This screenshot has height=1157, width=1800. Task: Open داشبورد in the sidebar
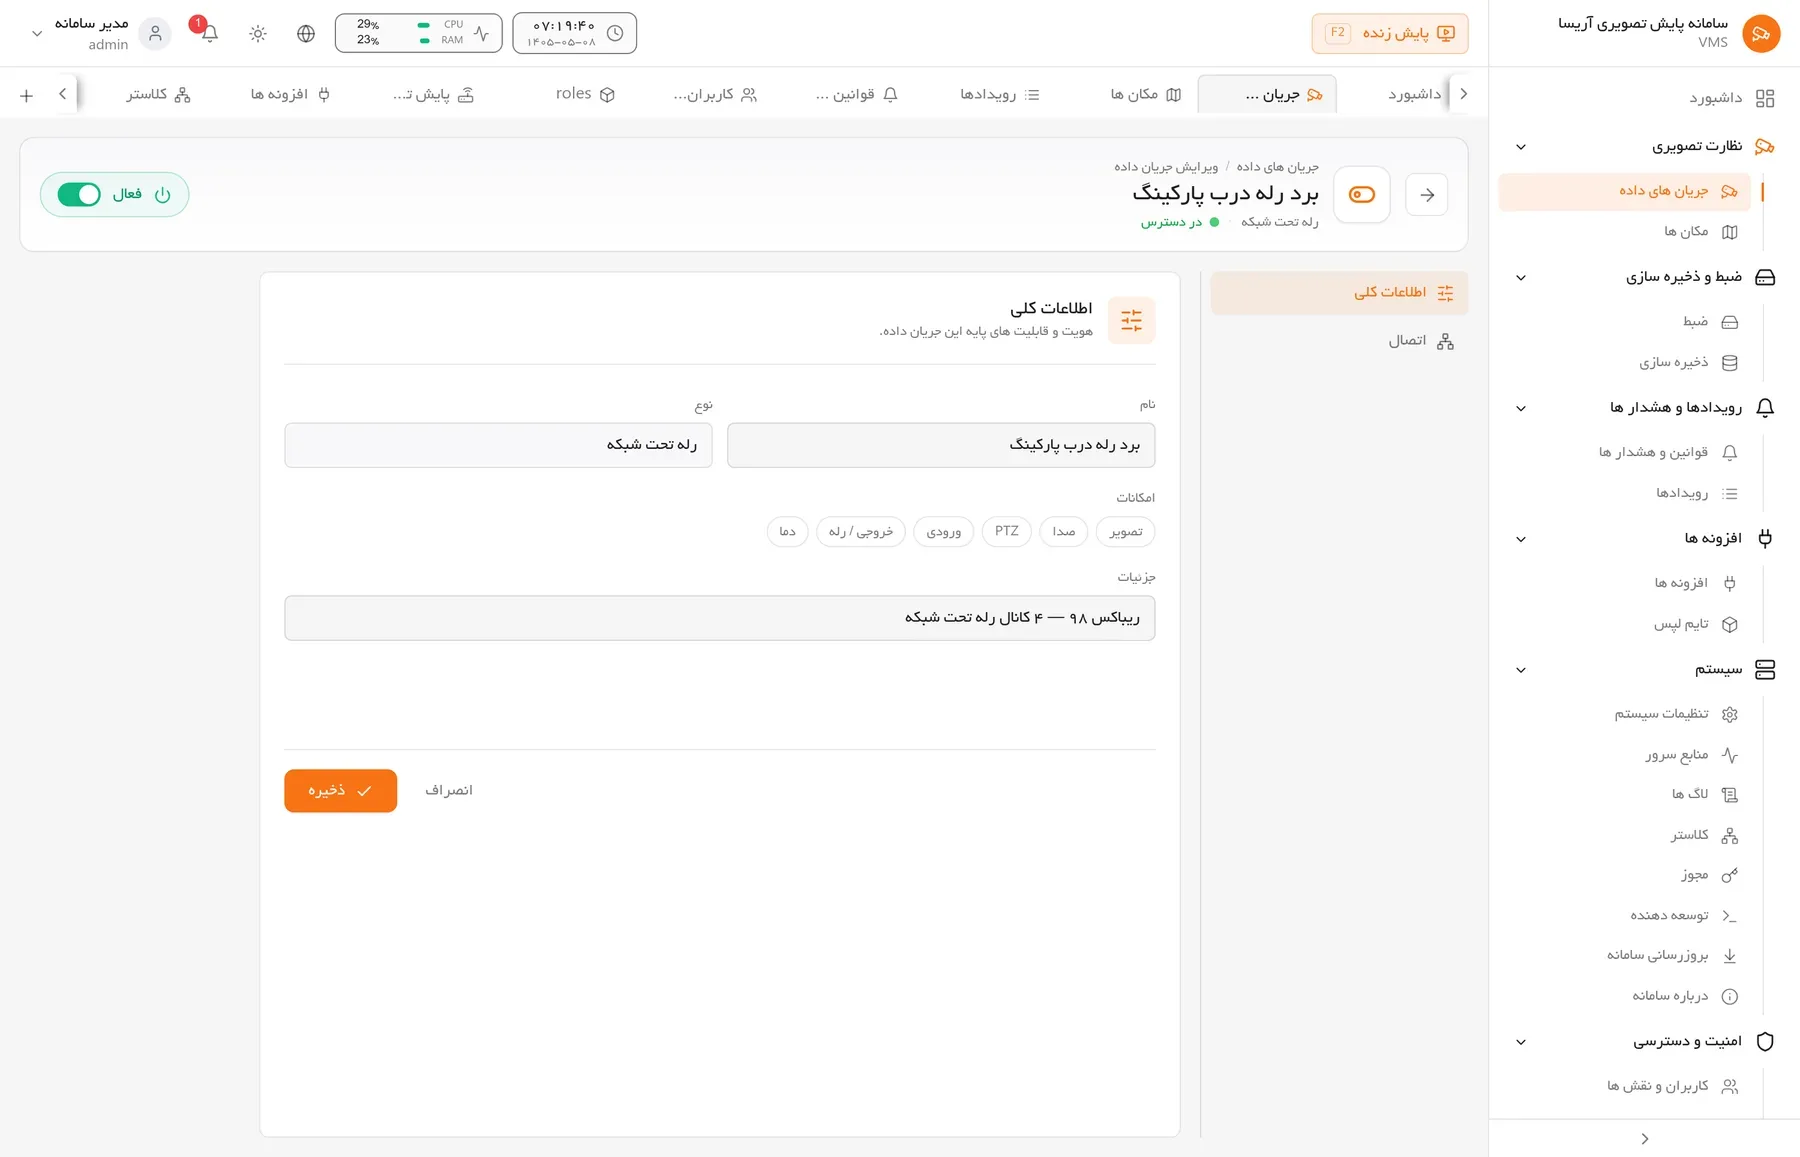click(1732, 98)
